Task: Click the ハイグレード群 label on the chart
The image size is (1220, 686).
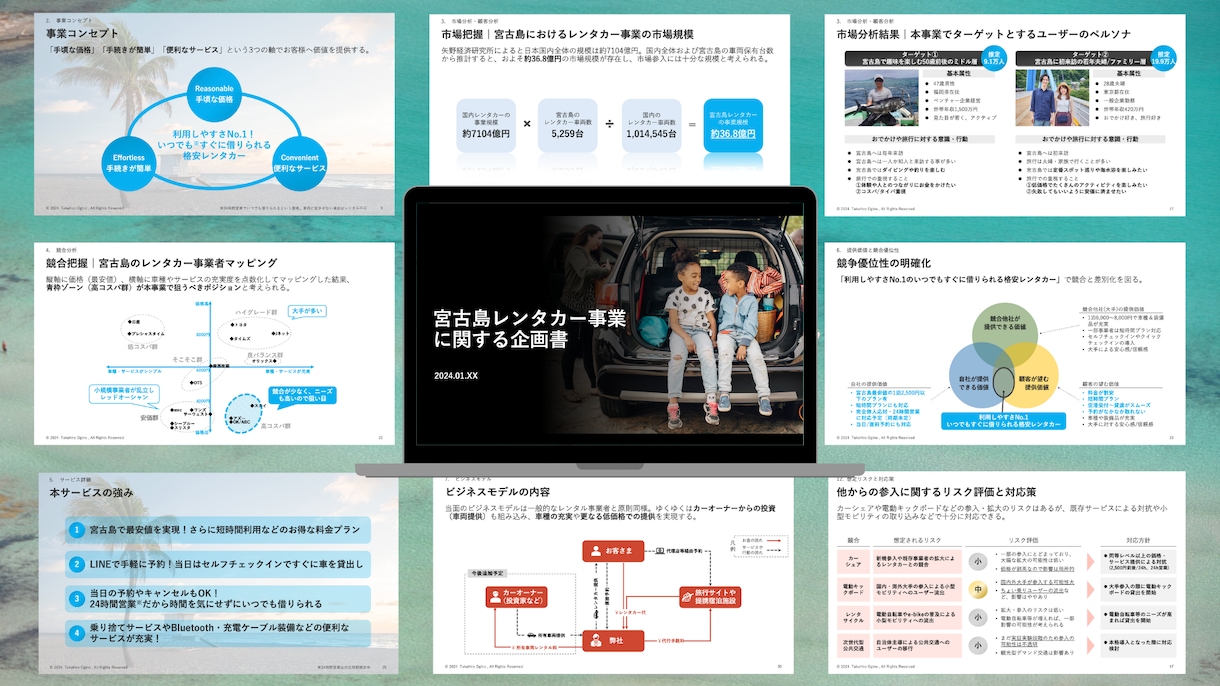Action: click(256, 312)
